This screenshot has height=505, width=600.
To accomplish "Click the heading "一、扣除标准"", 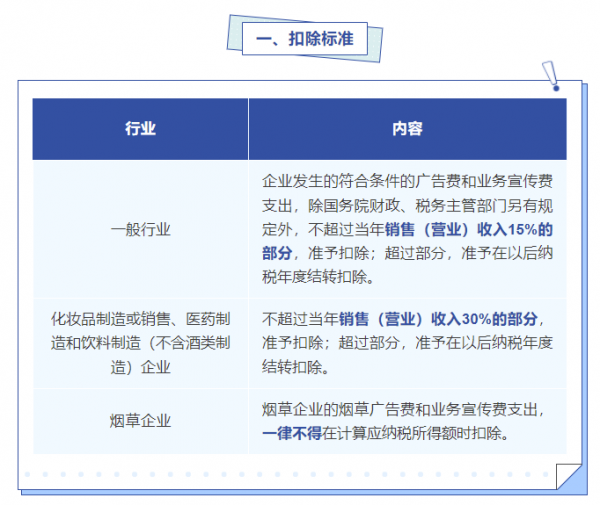I will coord(305,39).
